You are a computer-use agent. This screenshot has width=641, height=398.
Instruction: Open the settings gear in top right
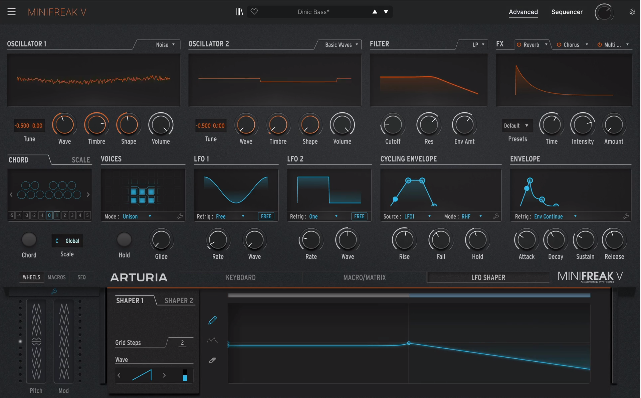[x=632, y=12]
